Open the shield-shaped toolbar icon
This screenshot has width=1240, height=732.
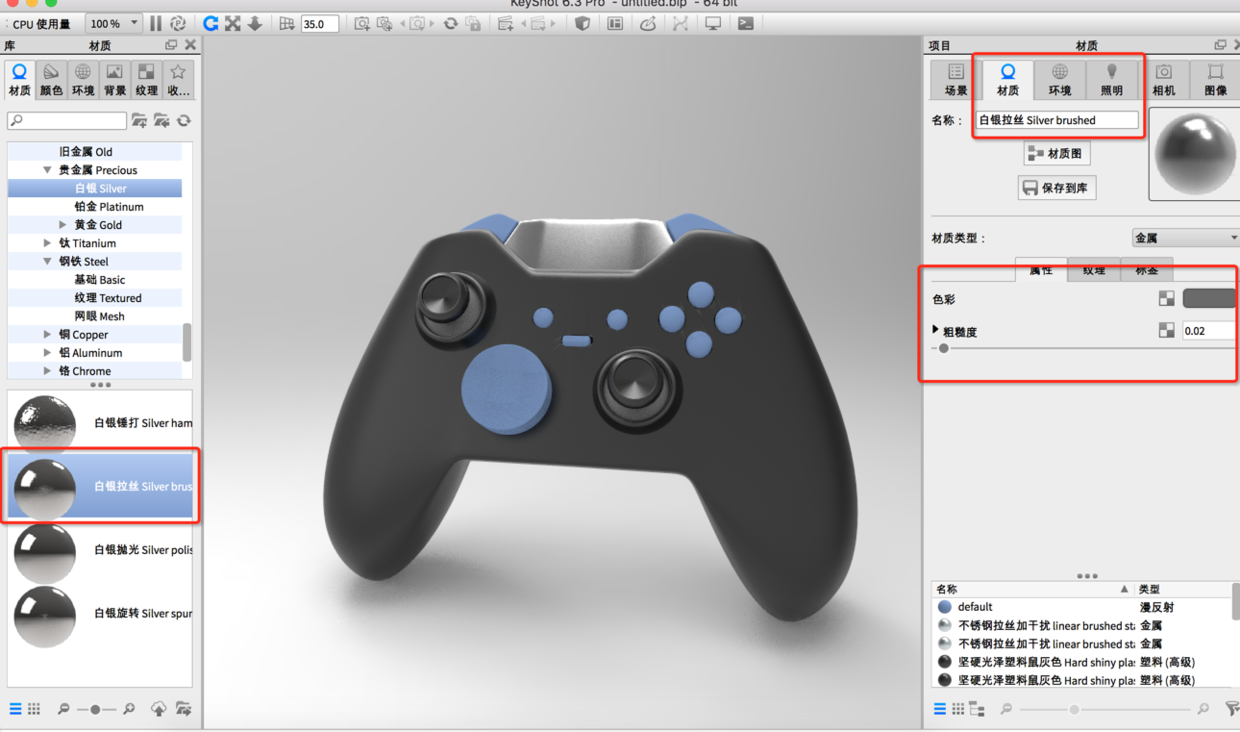(582, 23)
